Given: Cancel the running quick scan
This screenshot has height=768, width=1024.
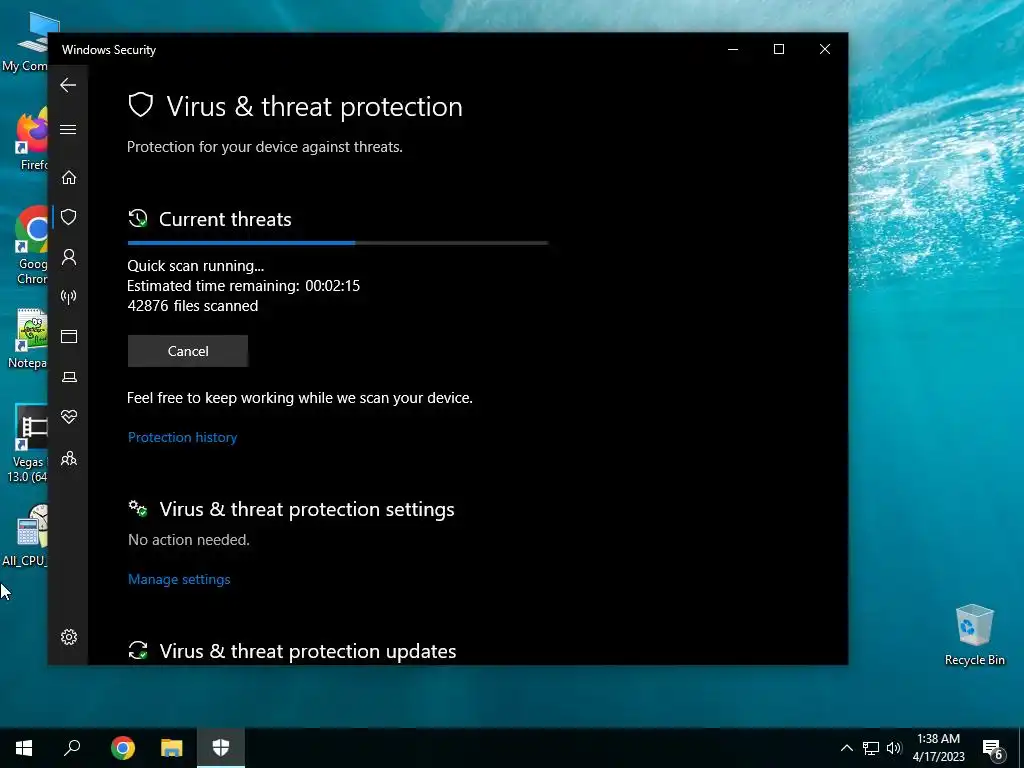Looking at the screenshot, I should 187,351.
